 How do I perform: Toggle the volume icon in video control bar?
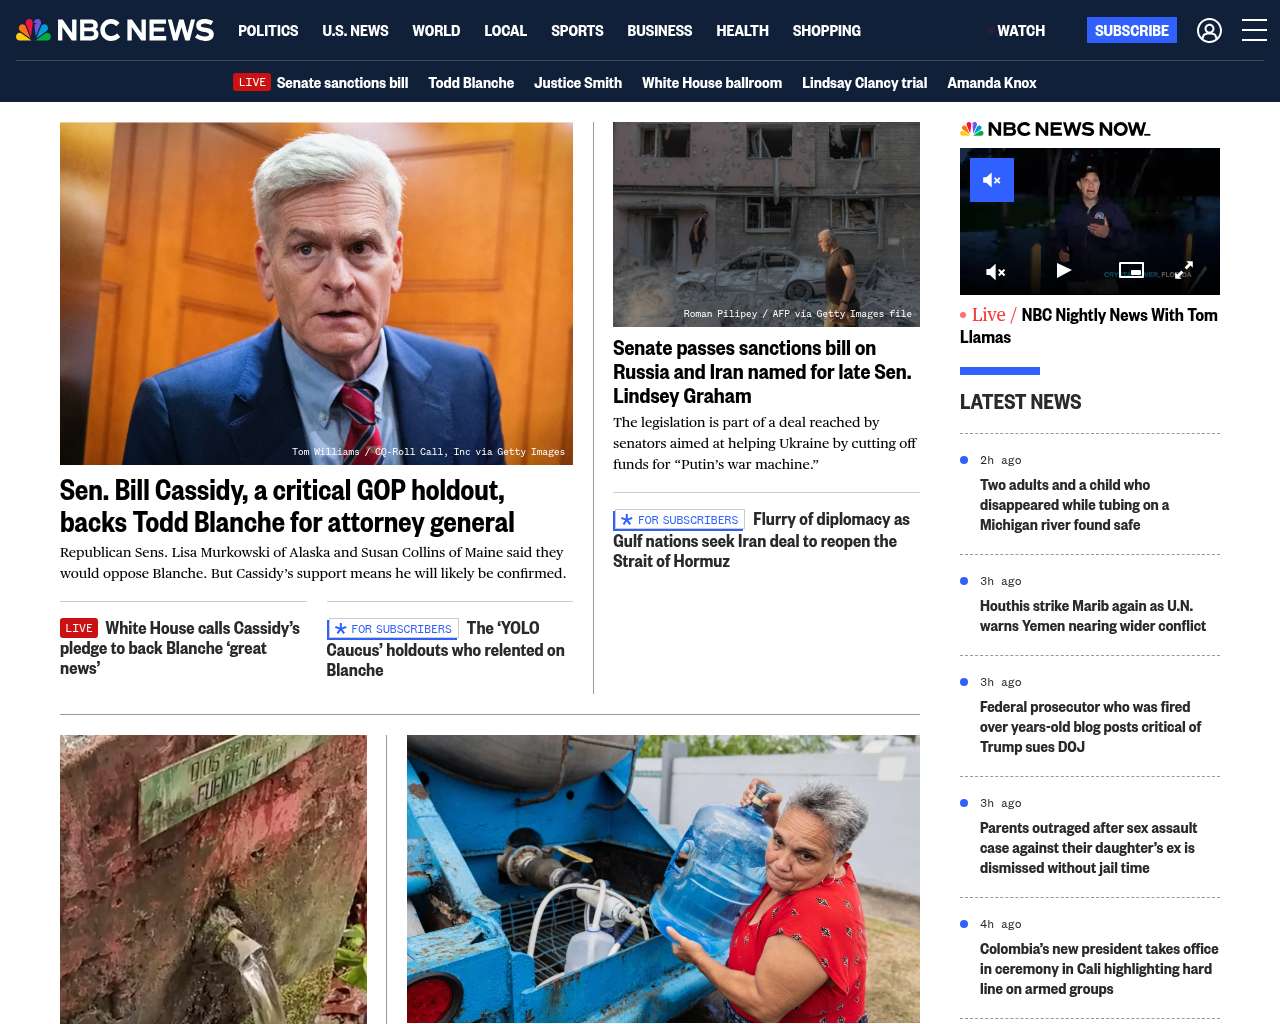pos(995,271)
